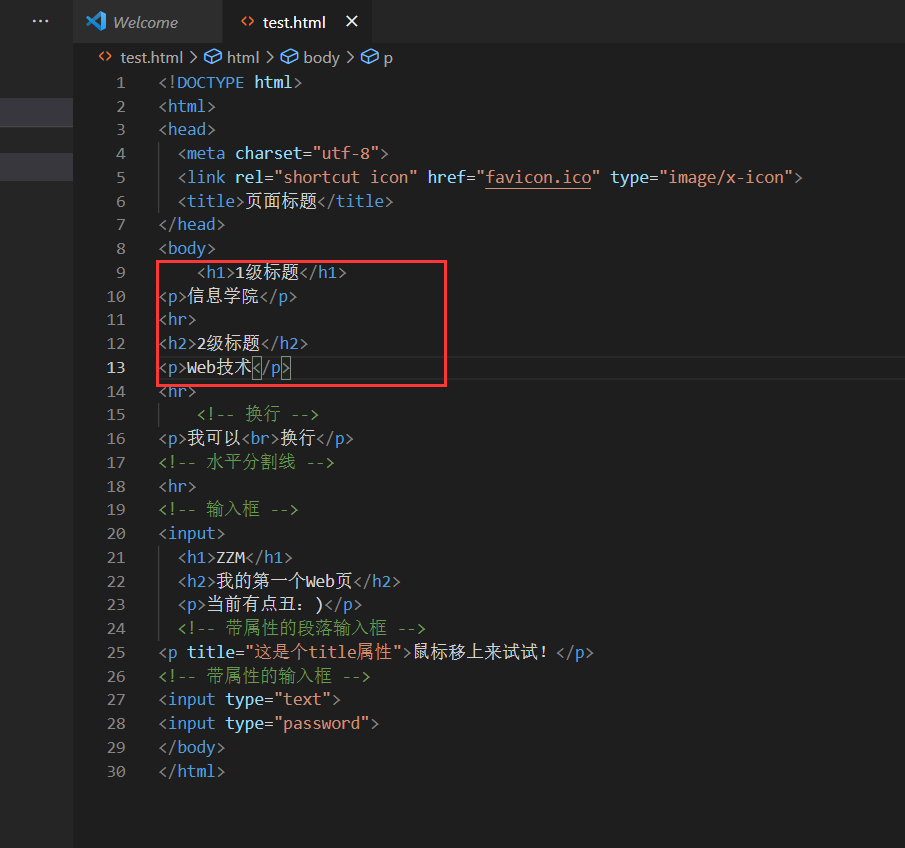This screenshot has height=848, width=905.
Task: Click the closing </body> tag
Action: 192,748
